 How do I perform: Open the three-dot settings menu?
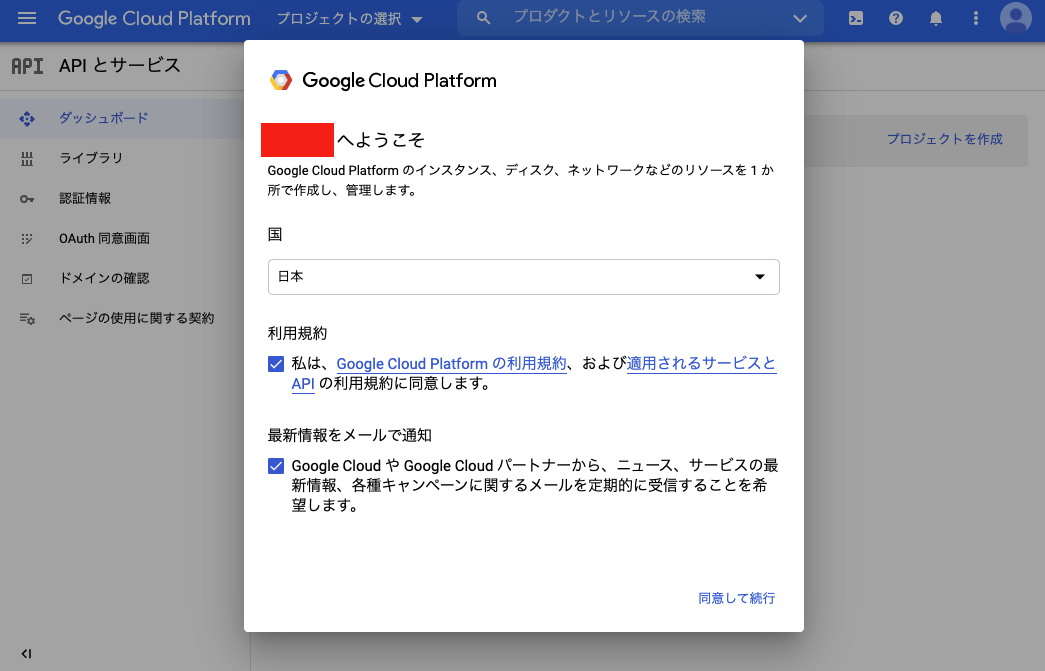[976, 18]
